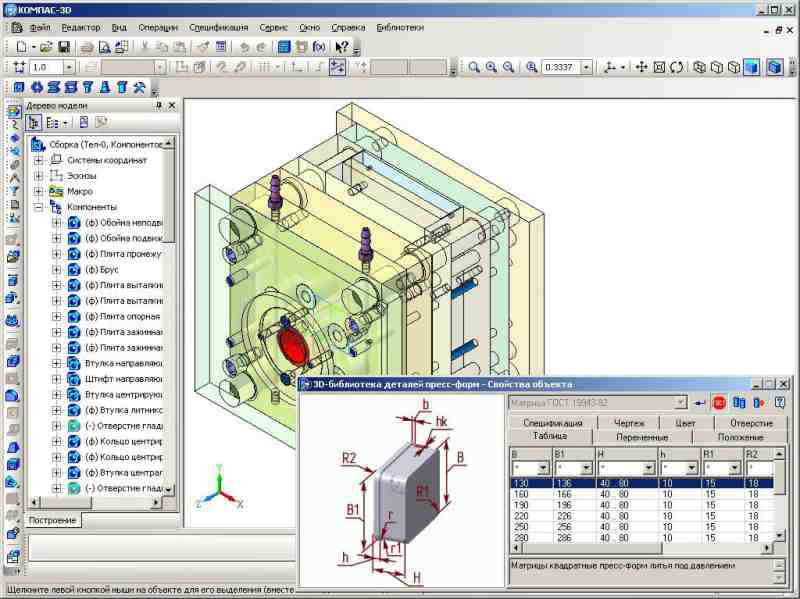Pin the Дерево модели panel

coord(158,105)
